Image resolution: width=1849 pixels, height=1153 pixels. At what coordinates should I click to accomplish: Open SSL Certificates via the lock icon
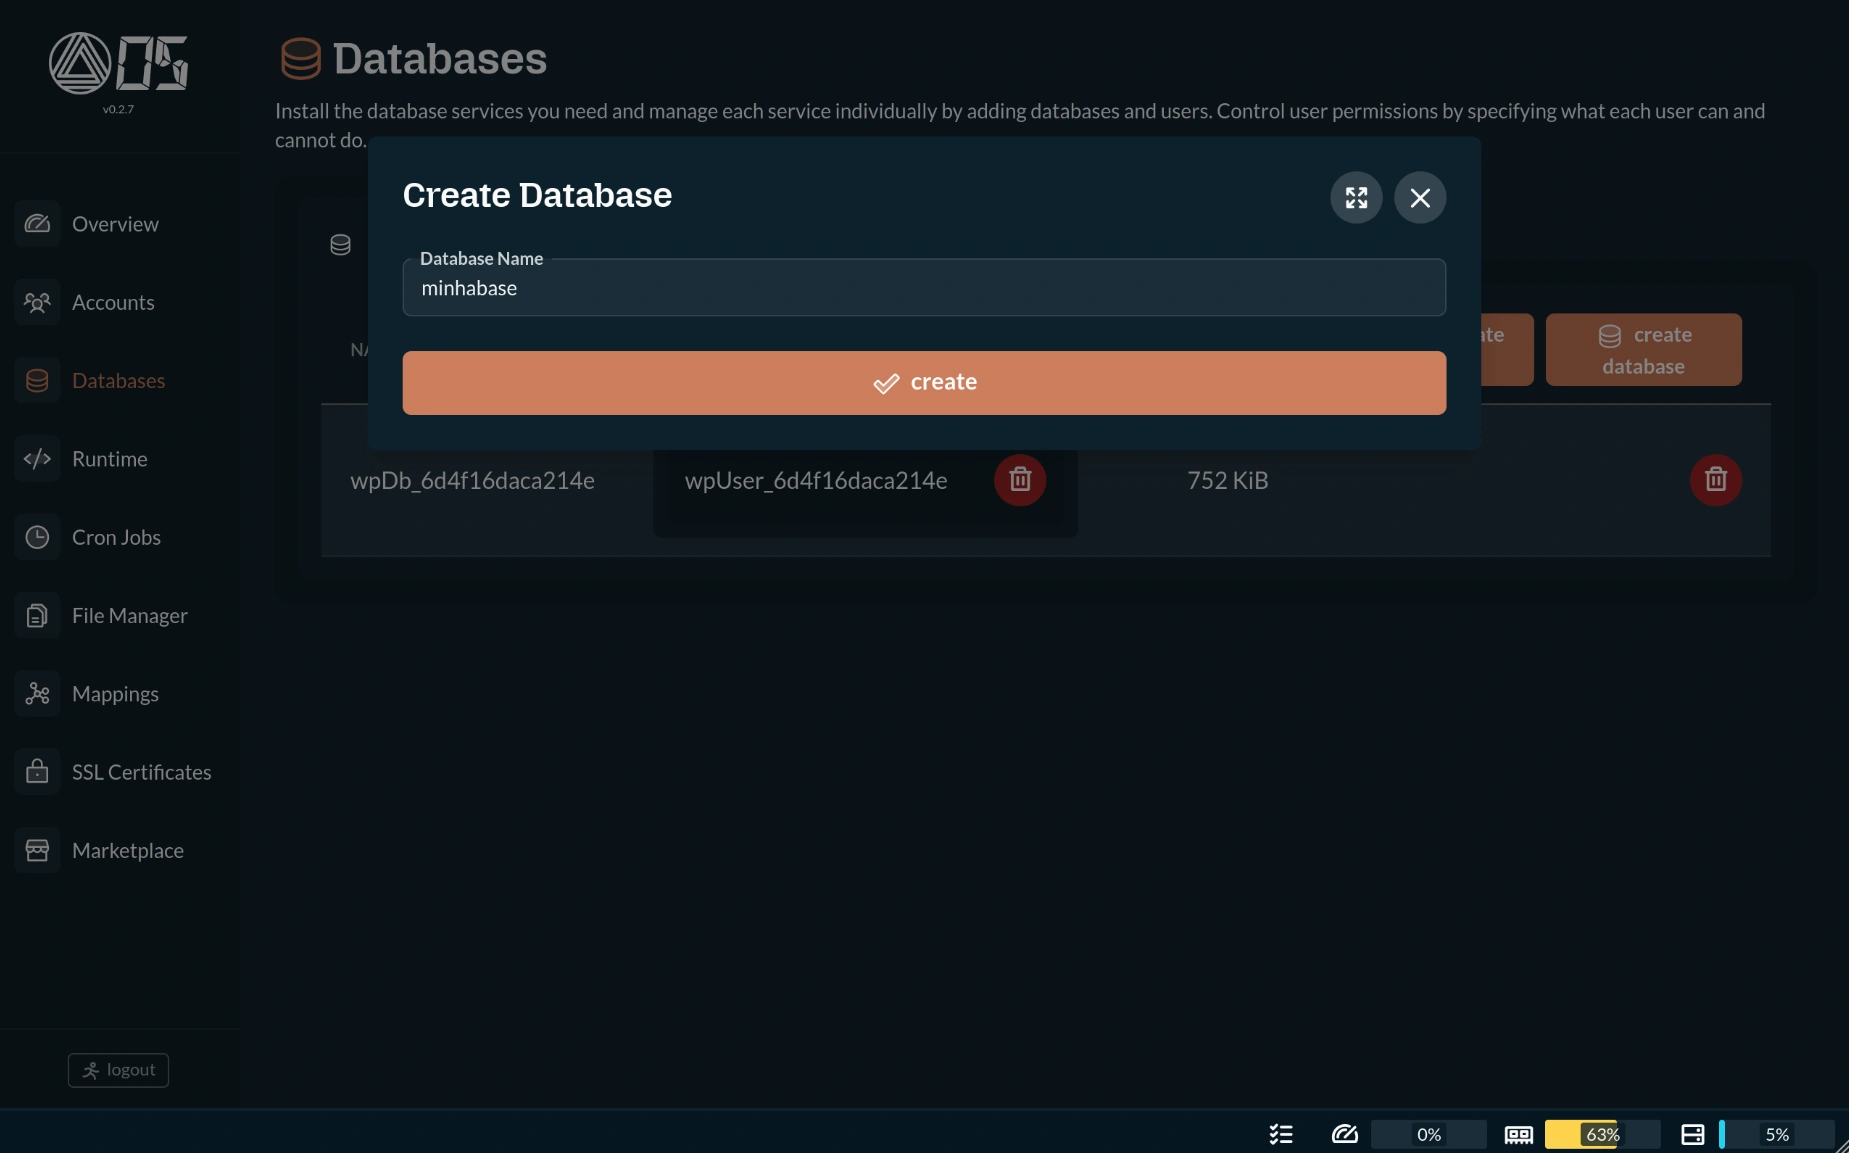click(37, 771)
